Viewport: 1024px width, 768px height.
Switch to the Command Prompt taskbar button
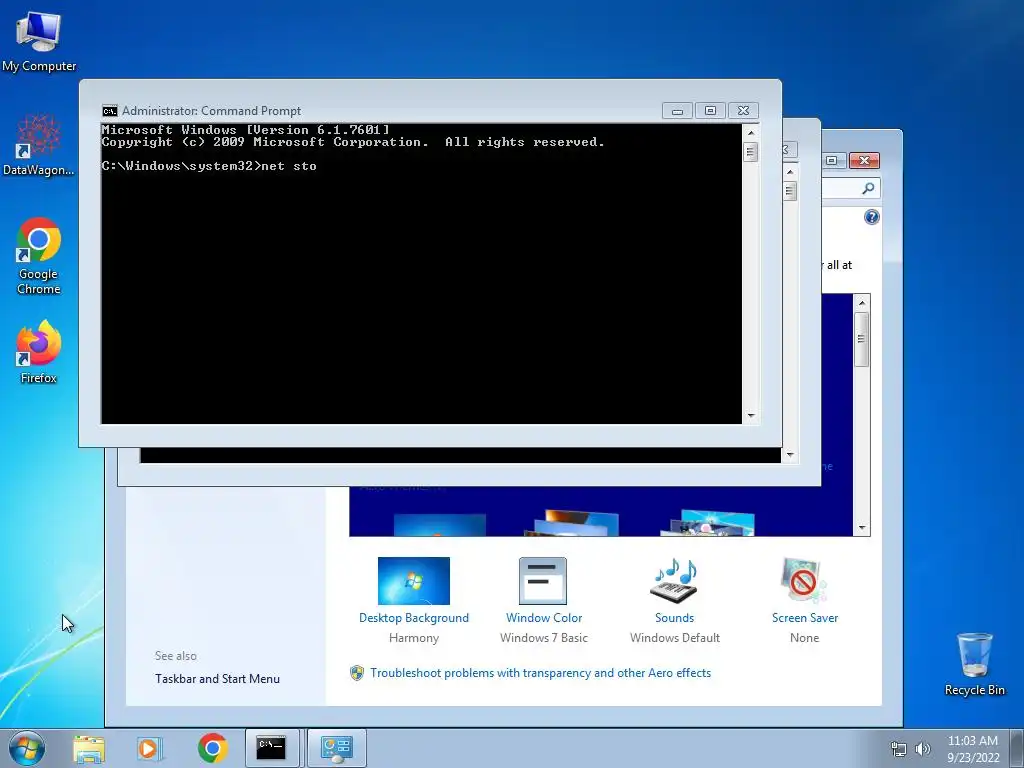(272, 748)
